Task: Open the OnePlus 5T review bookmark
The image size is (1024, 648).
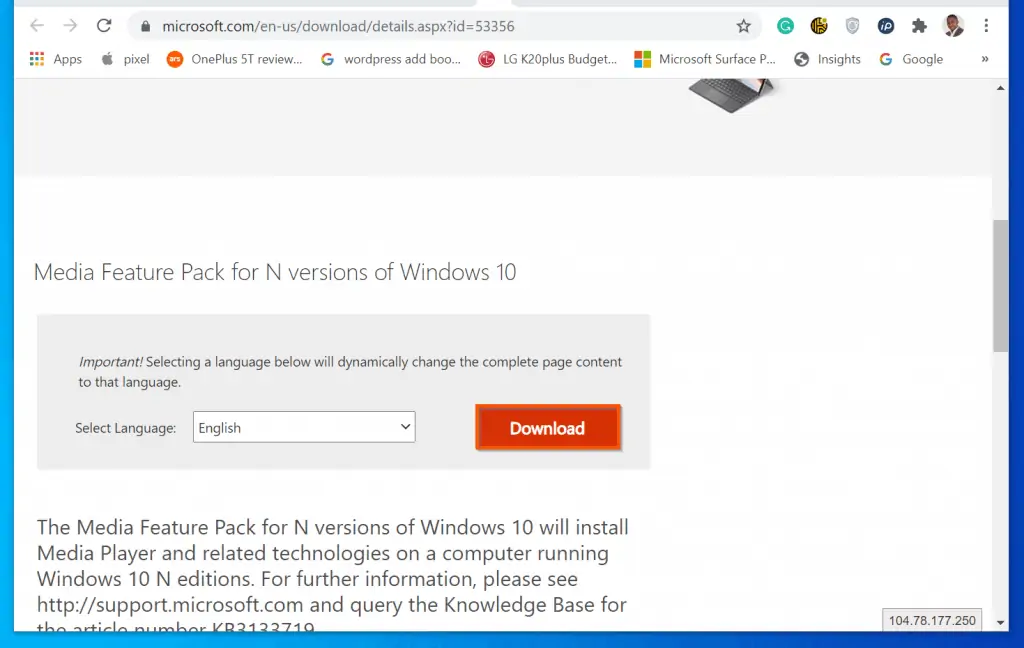Action: [234, 59]
